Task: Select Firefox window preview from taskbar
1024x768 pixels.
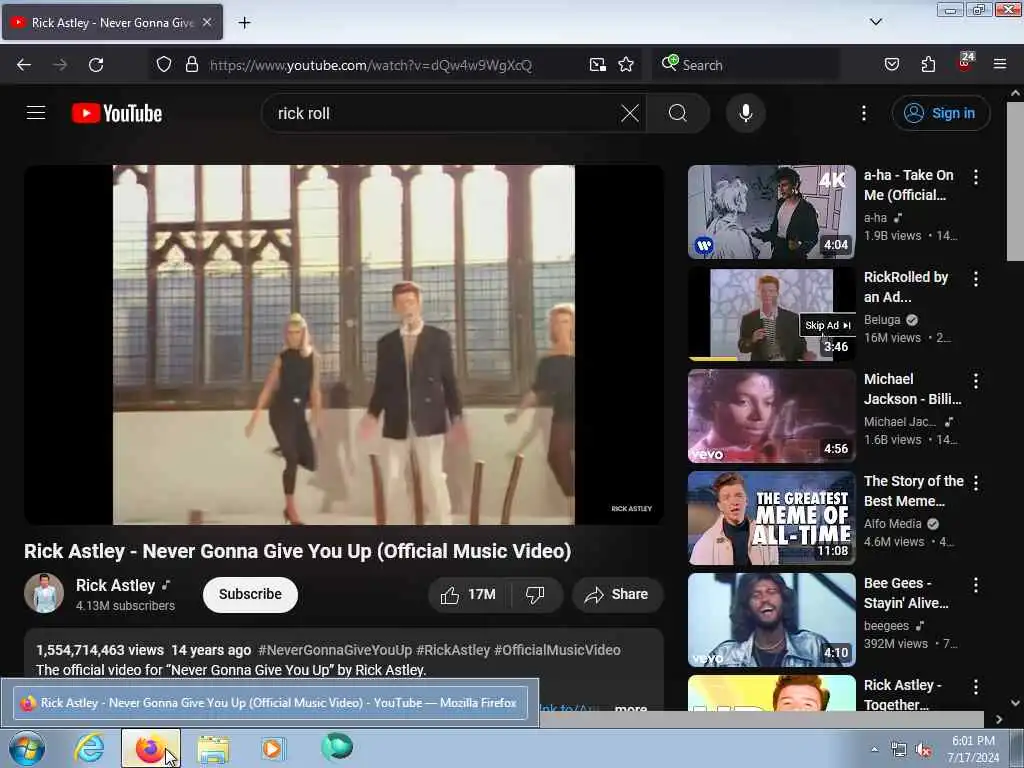Action: [270, 703]
